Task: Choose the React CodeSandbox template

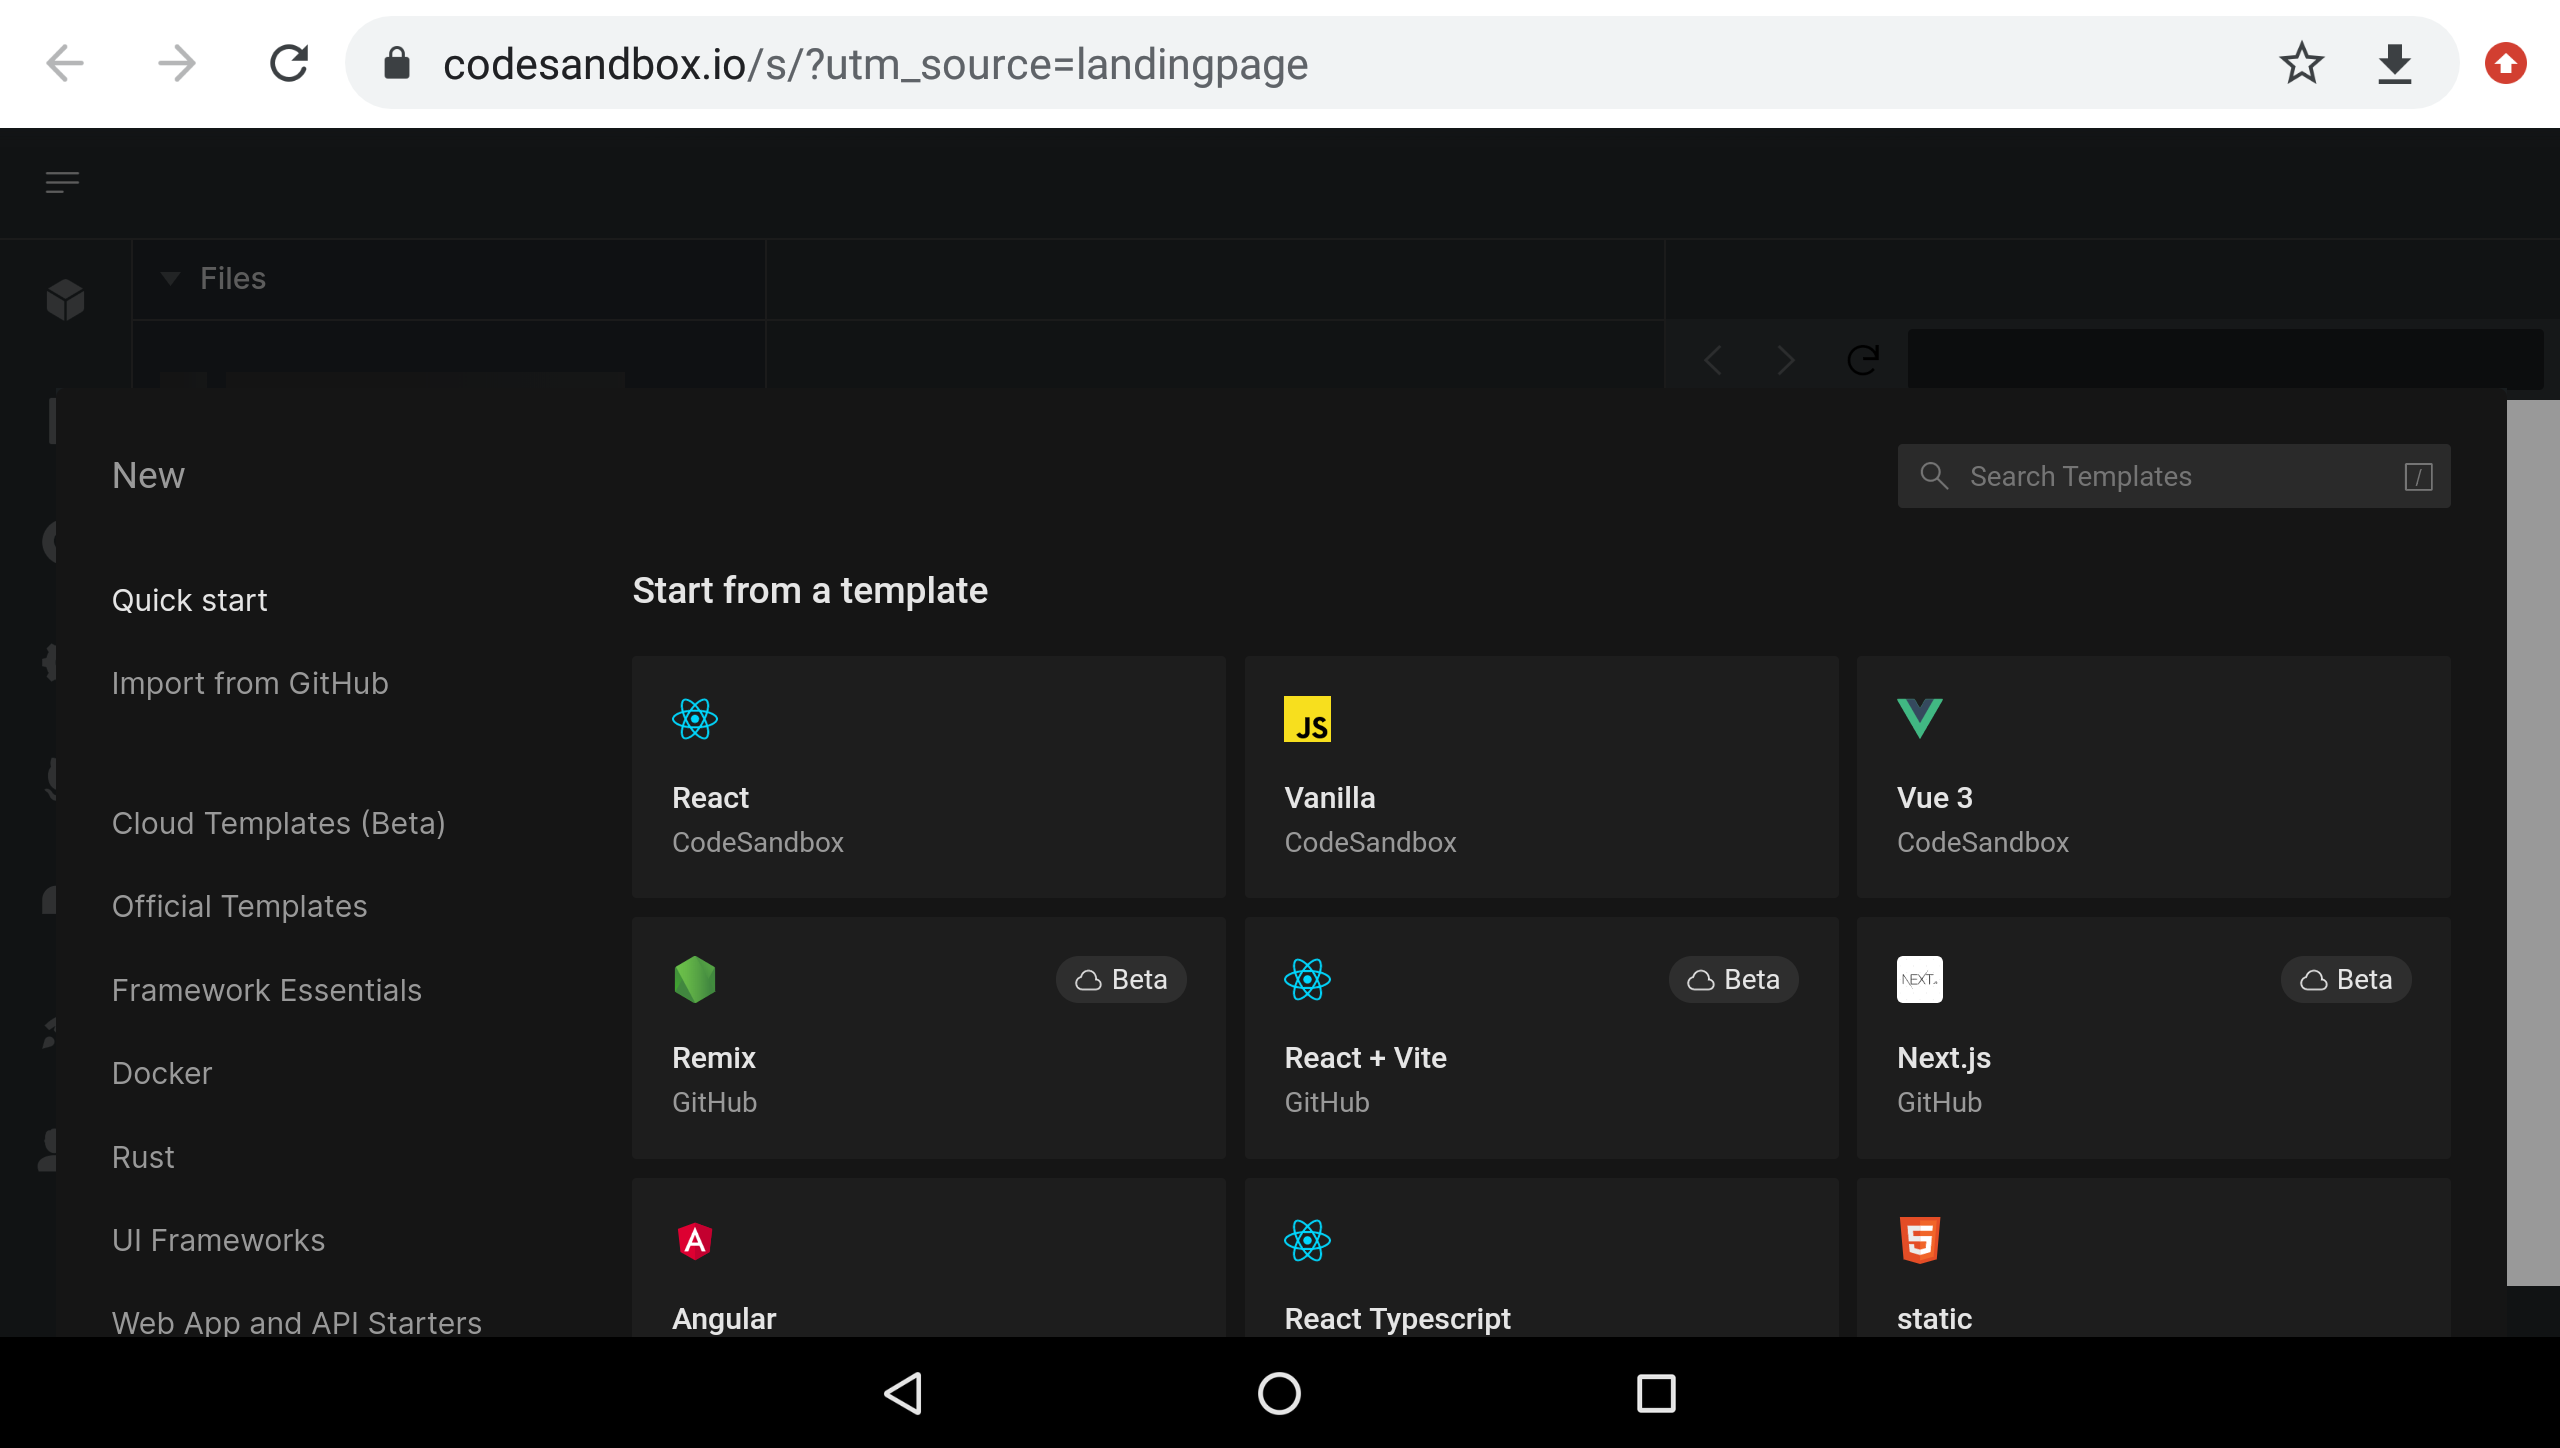Action: [928, 777]
